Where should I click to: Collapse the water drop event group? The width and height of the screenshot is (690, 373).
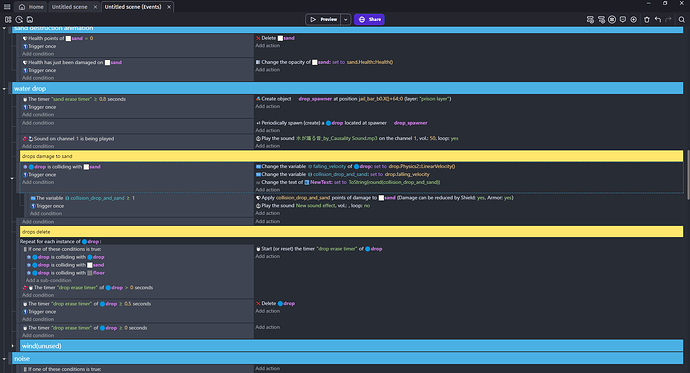[4, 89]
